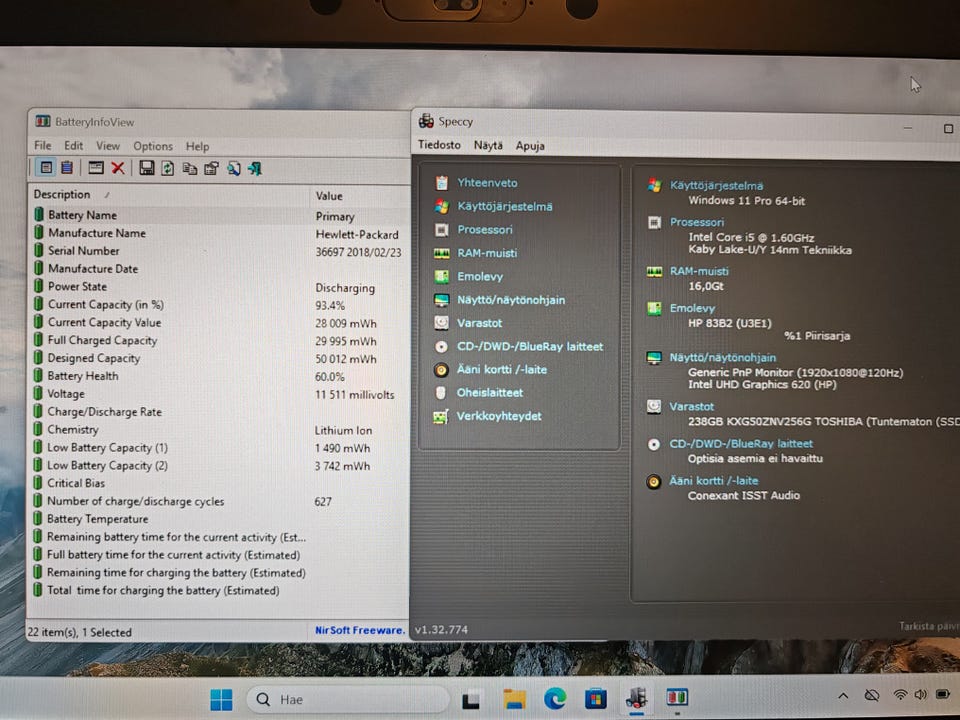Image resolution: width=960 pixels, height=720 pixels.
Task: Click NirSoft Freeware link in status bar
Action: (359, 629)
